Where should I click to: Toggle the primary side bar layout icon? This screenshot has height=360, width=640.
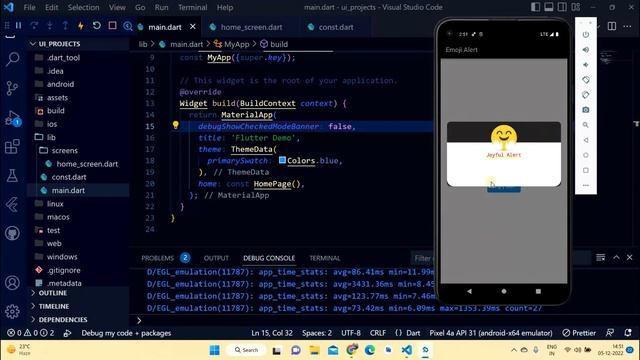tap(536, 7)
